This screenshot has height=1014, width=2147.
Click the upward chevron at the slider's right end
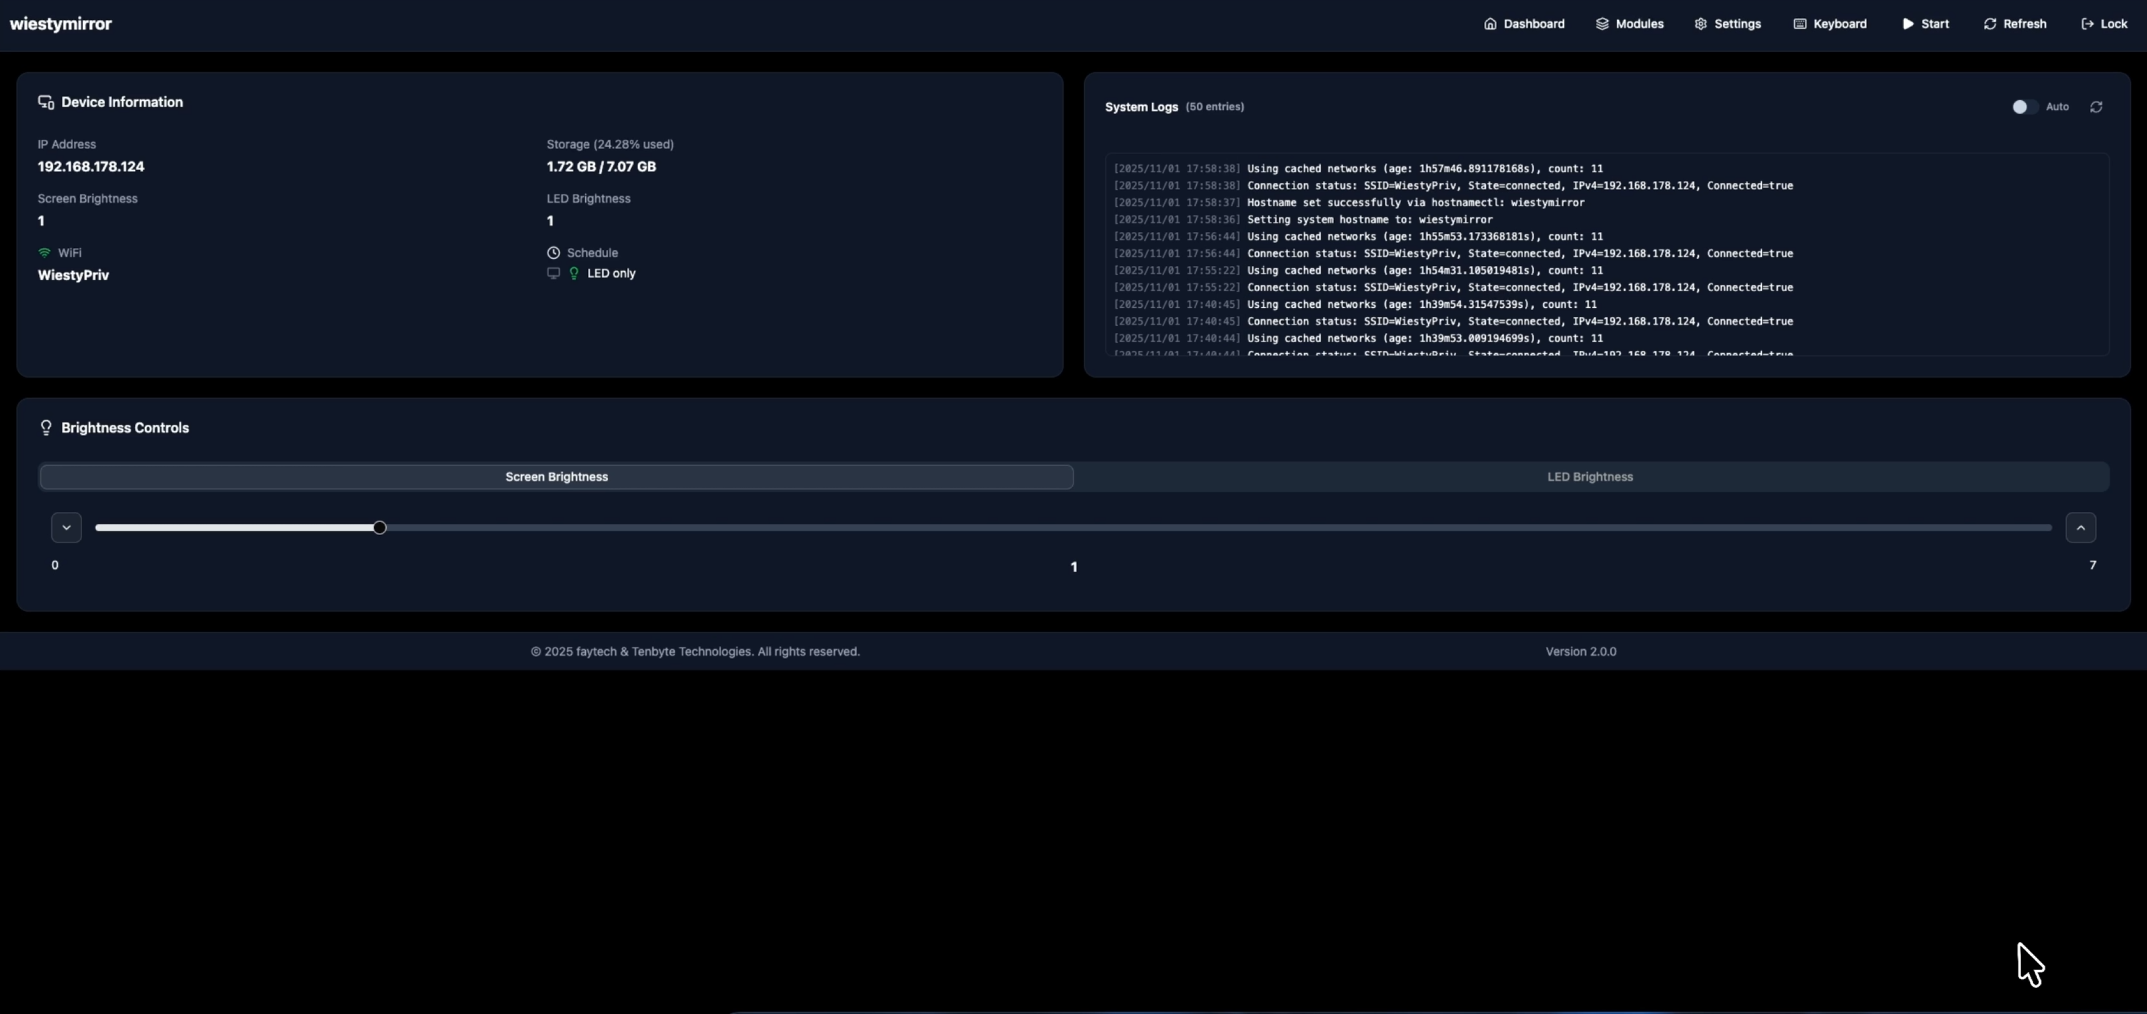click(x=2080, y=527)
